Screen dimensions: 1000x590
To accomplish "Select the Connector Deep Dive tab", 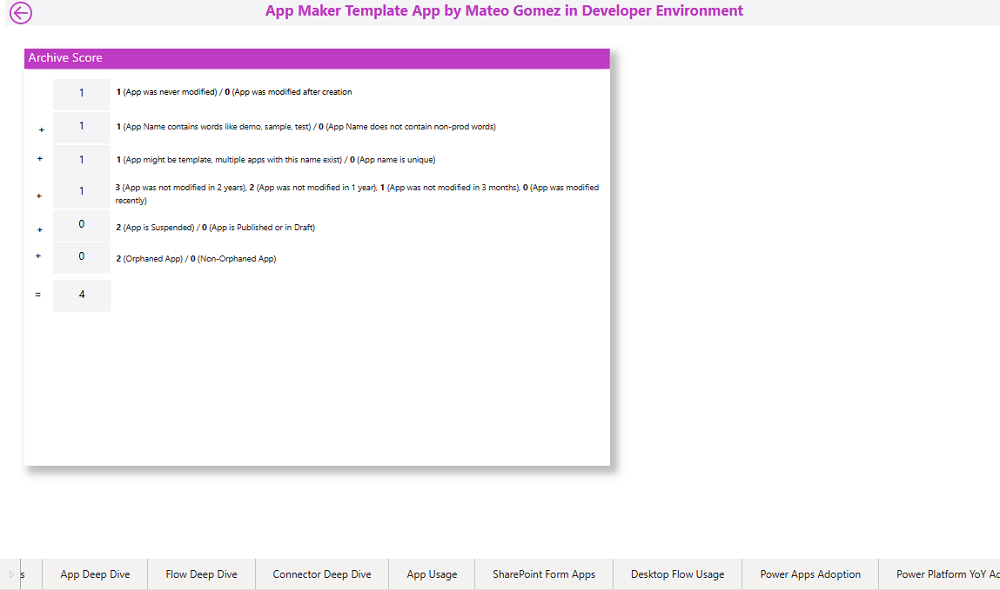I will click(x=322, y=574).
